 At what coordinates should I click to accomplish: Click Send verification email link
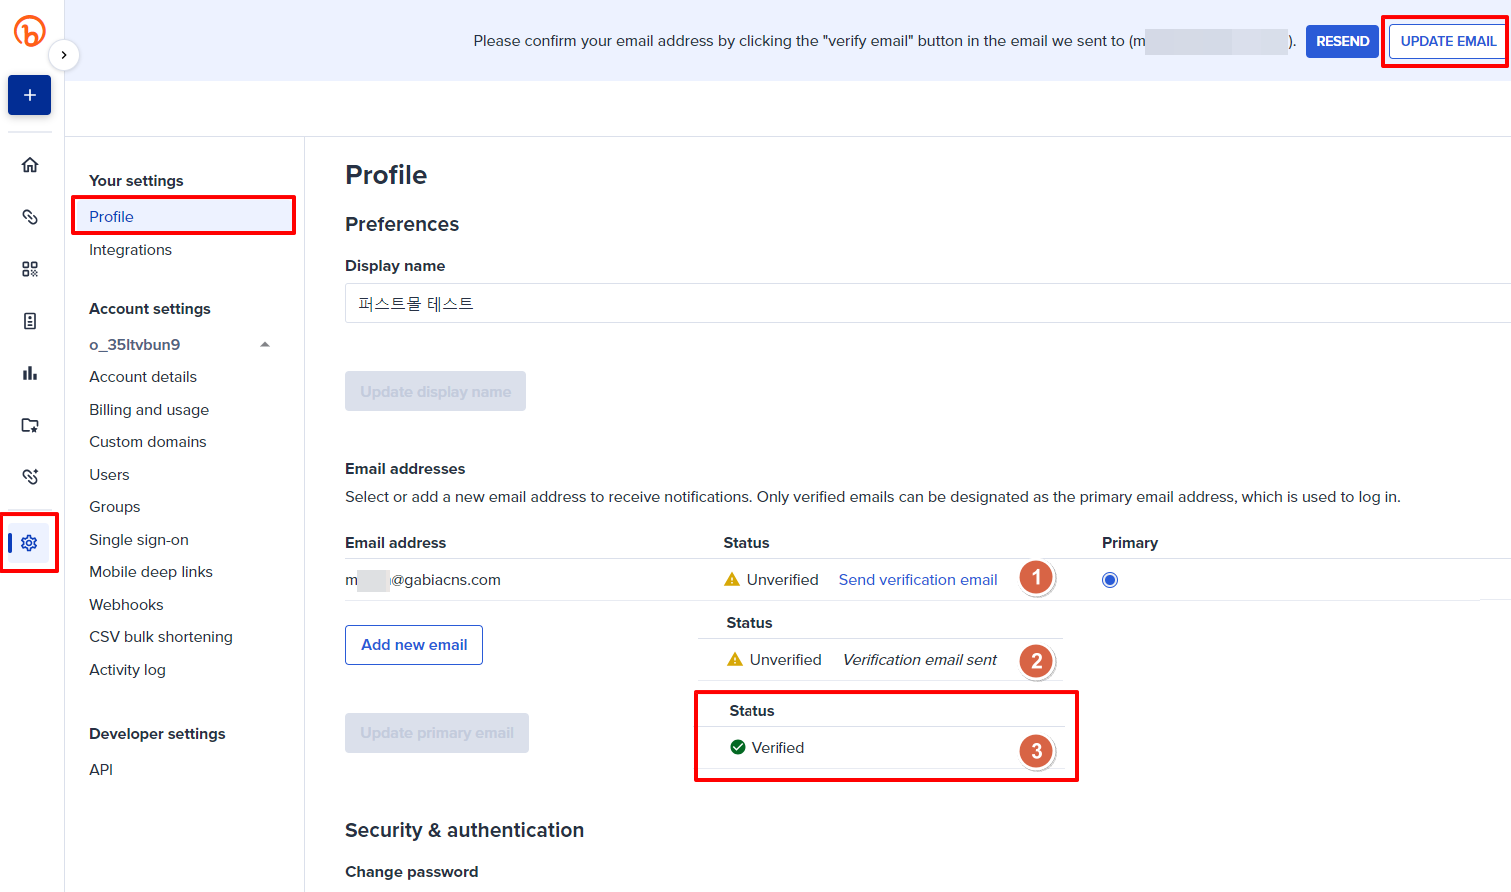point(918,580)
